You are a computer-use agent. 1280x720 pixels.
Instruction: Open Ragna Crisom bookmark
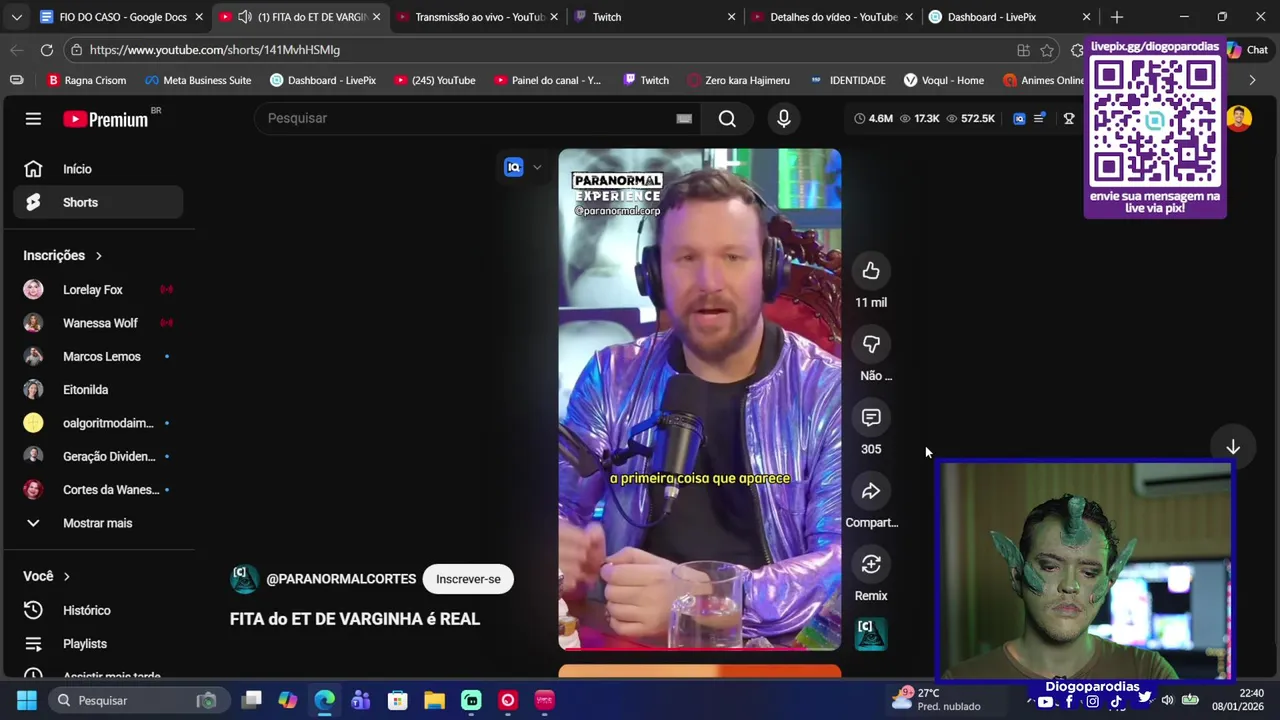click(86, 80)
